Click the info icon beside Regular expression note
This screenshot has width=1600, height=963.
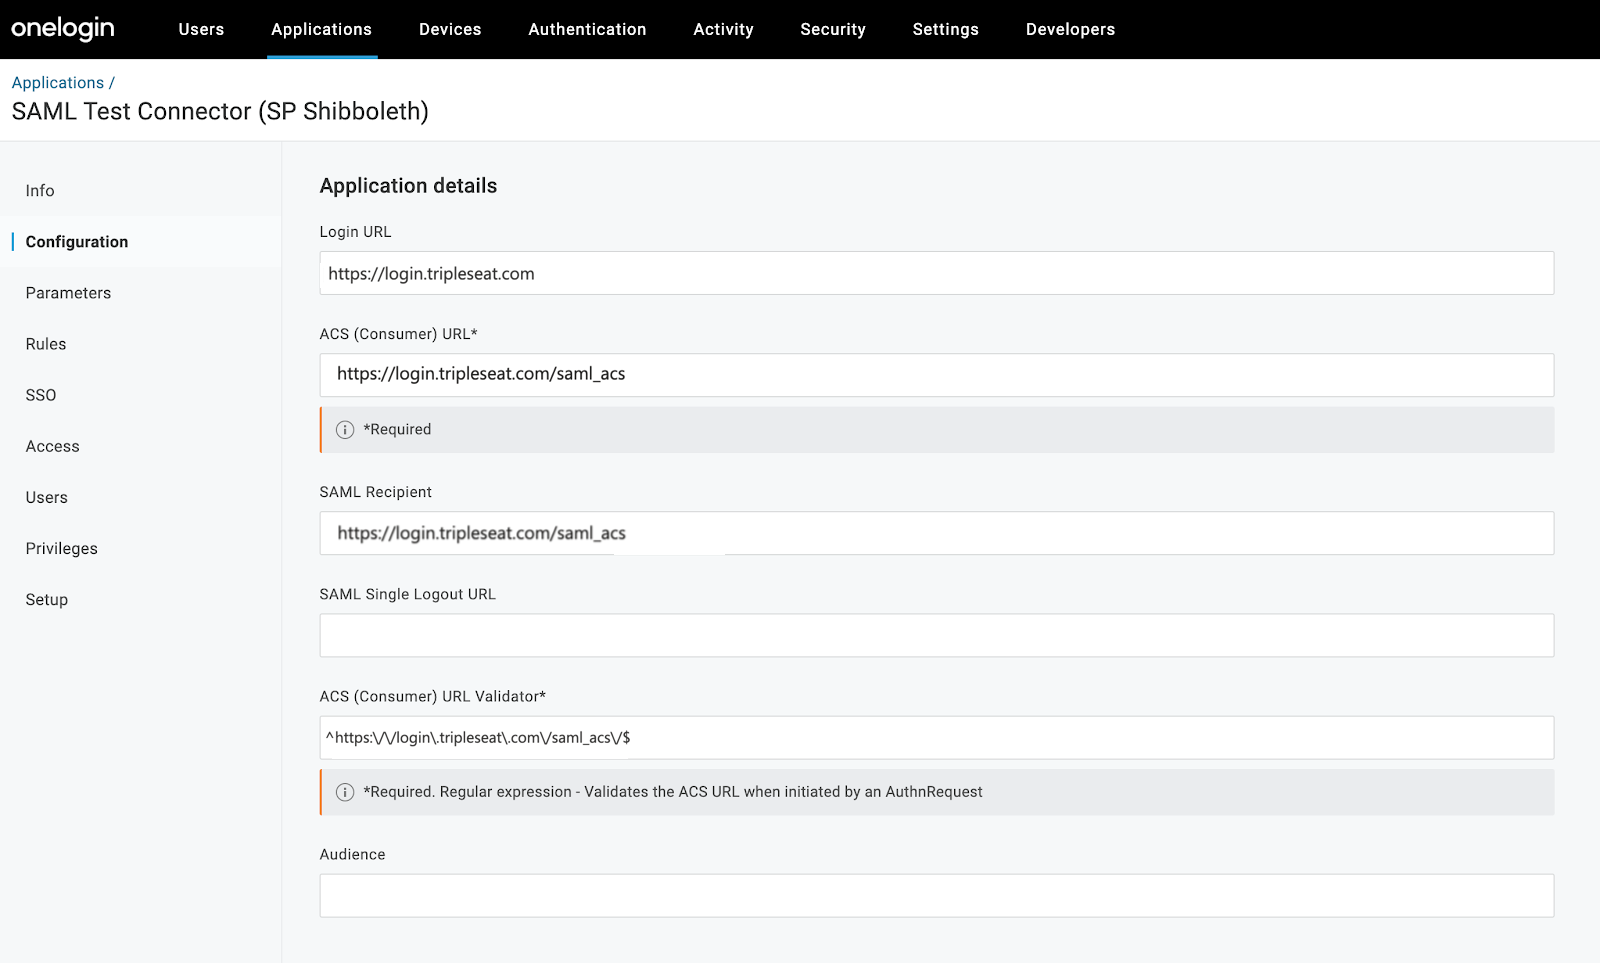(345, 792)
